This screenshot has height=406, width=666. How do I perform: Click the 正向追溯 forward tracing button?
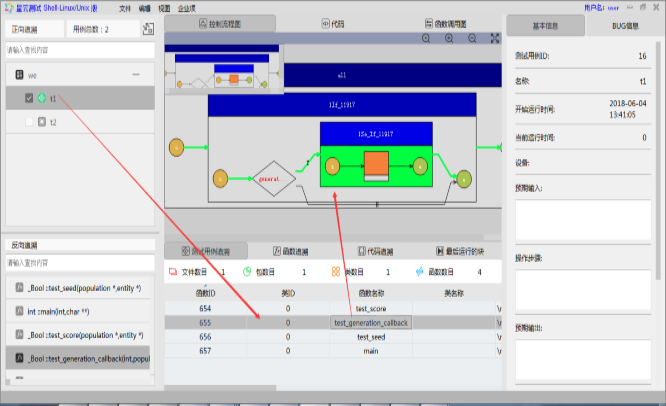pos(35,29)
